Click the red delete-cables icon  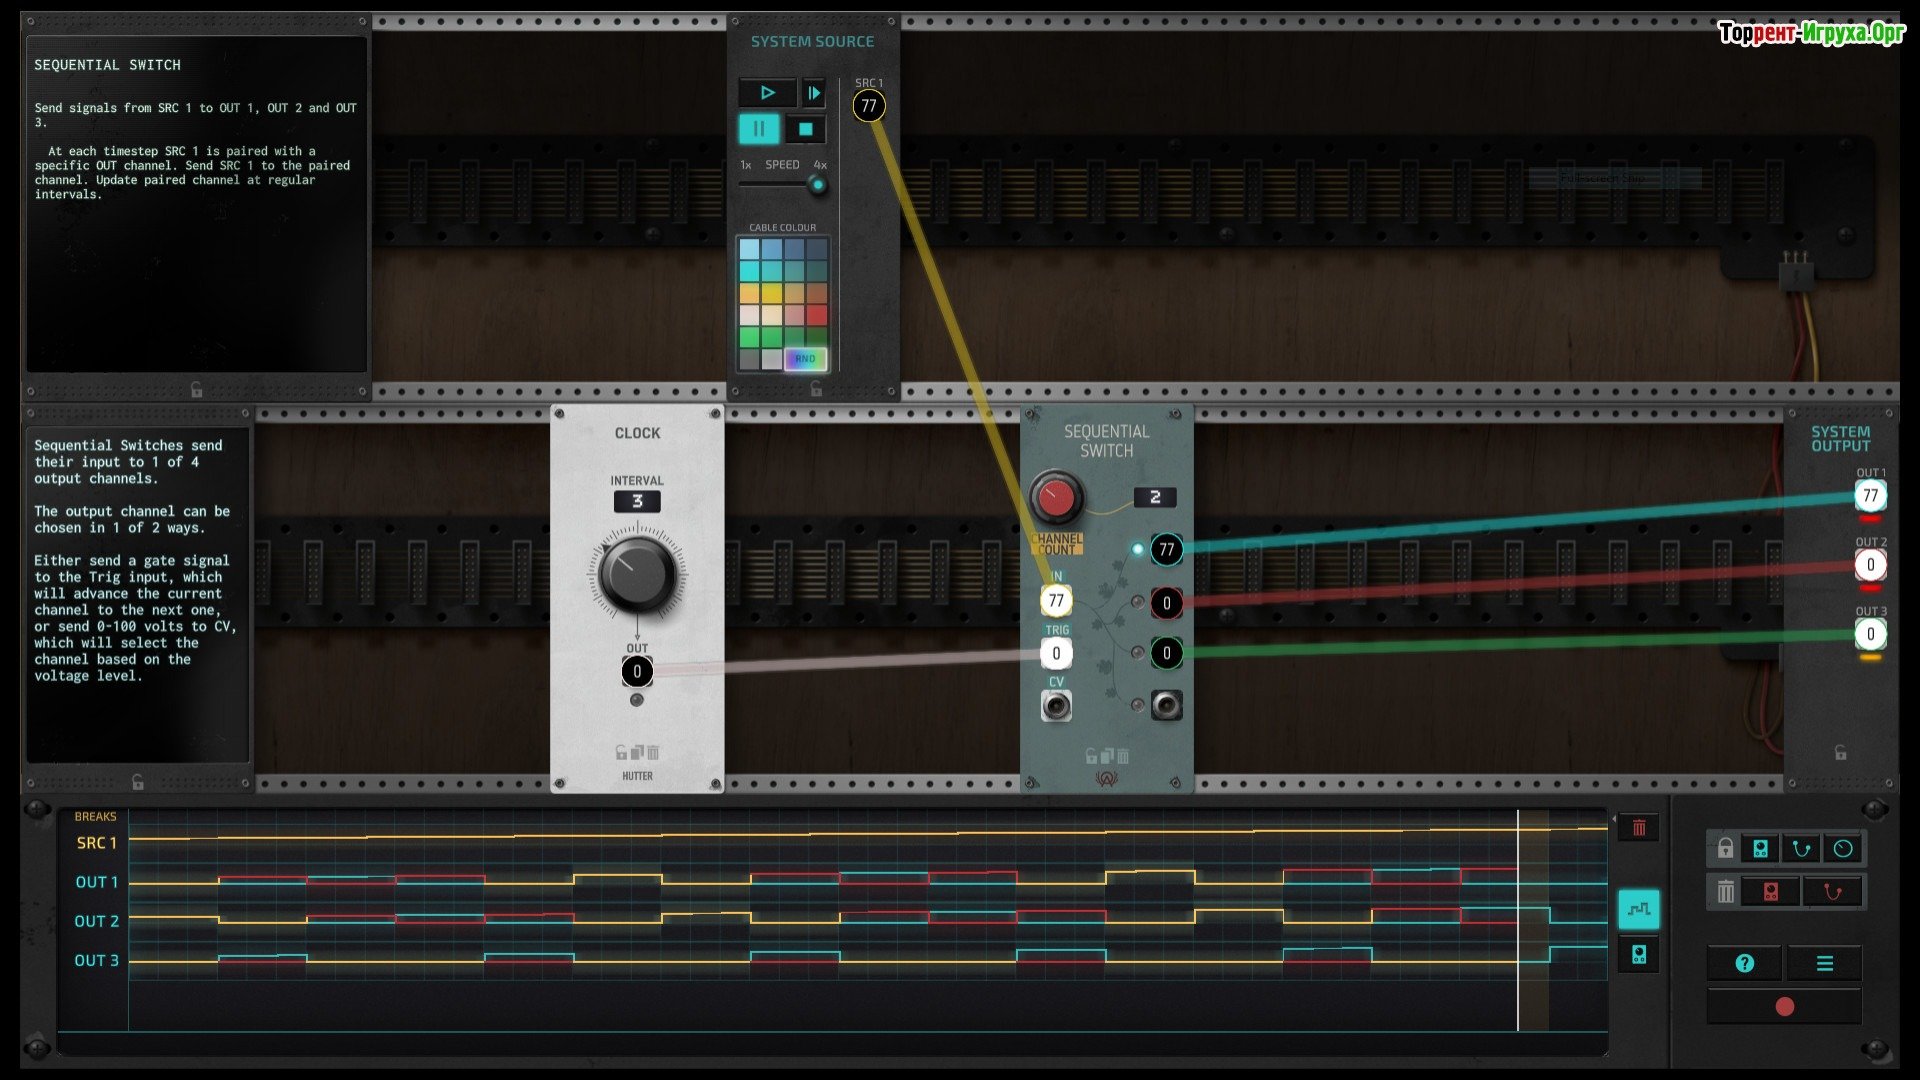click(1832, 892)
